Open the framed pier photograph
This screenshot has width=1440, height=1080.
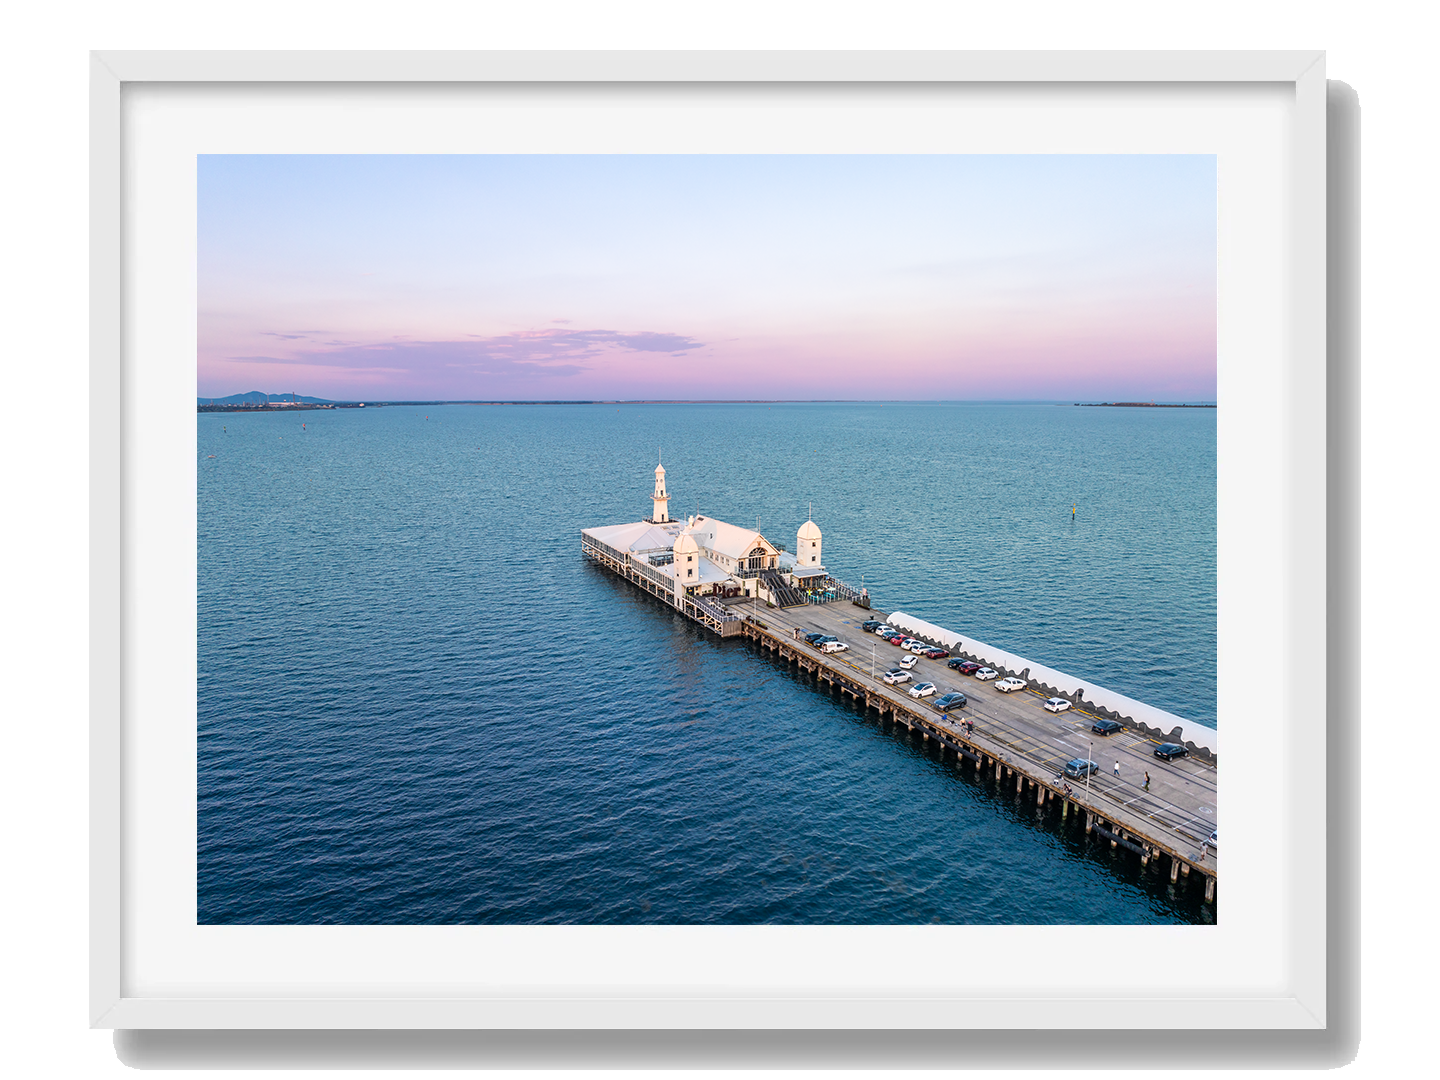(706, 538)
